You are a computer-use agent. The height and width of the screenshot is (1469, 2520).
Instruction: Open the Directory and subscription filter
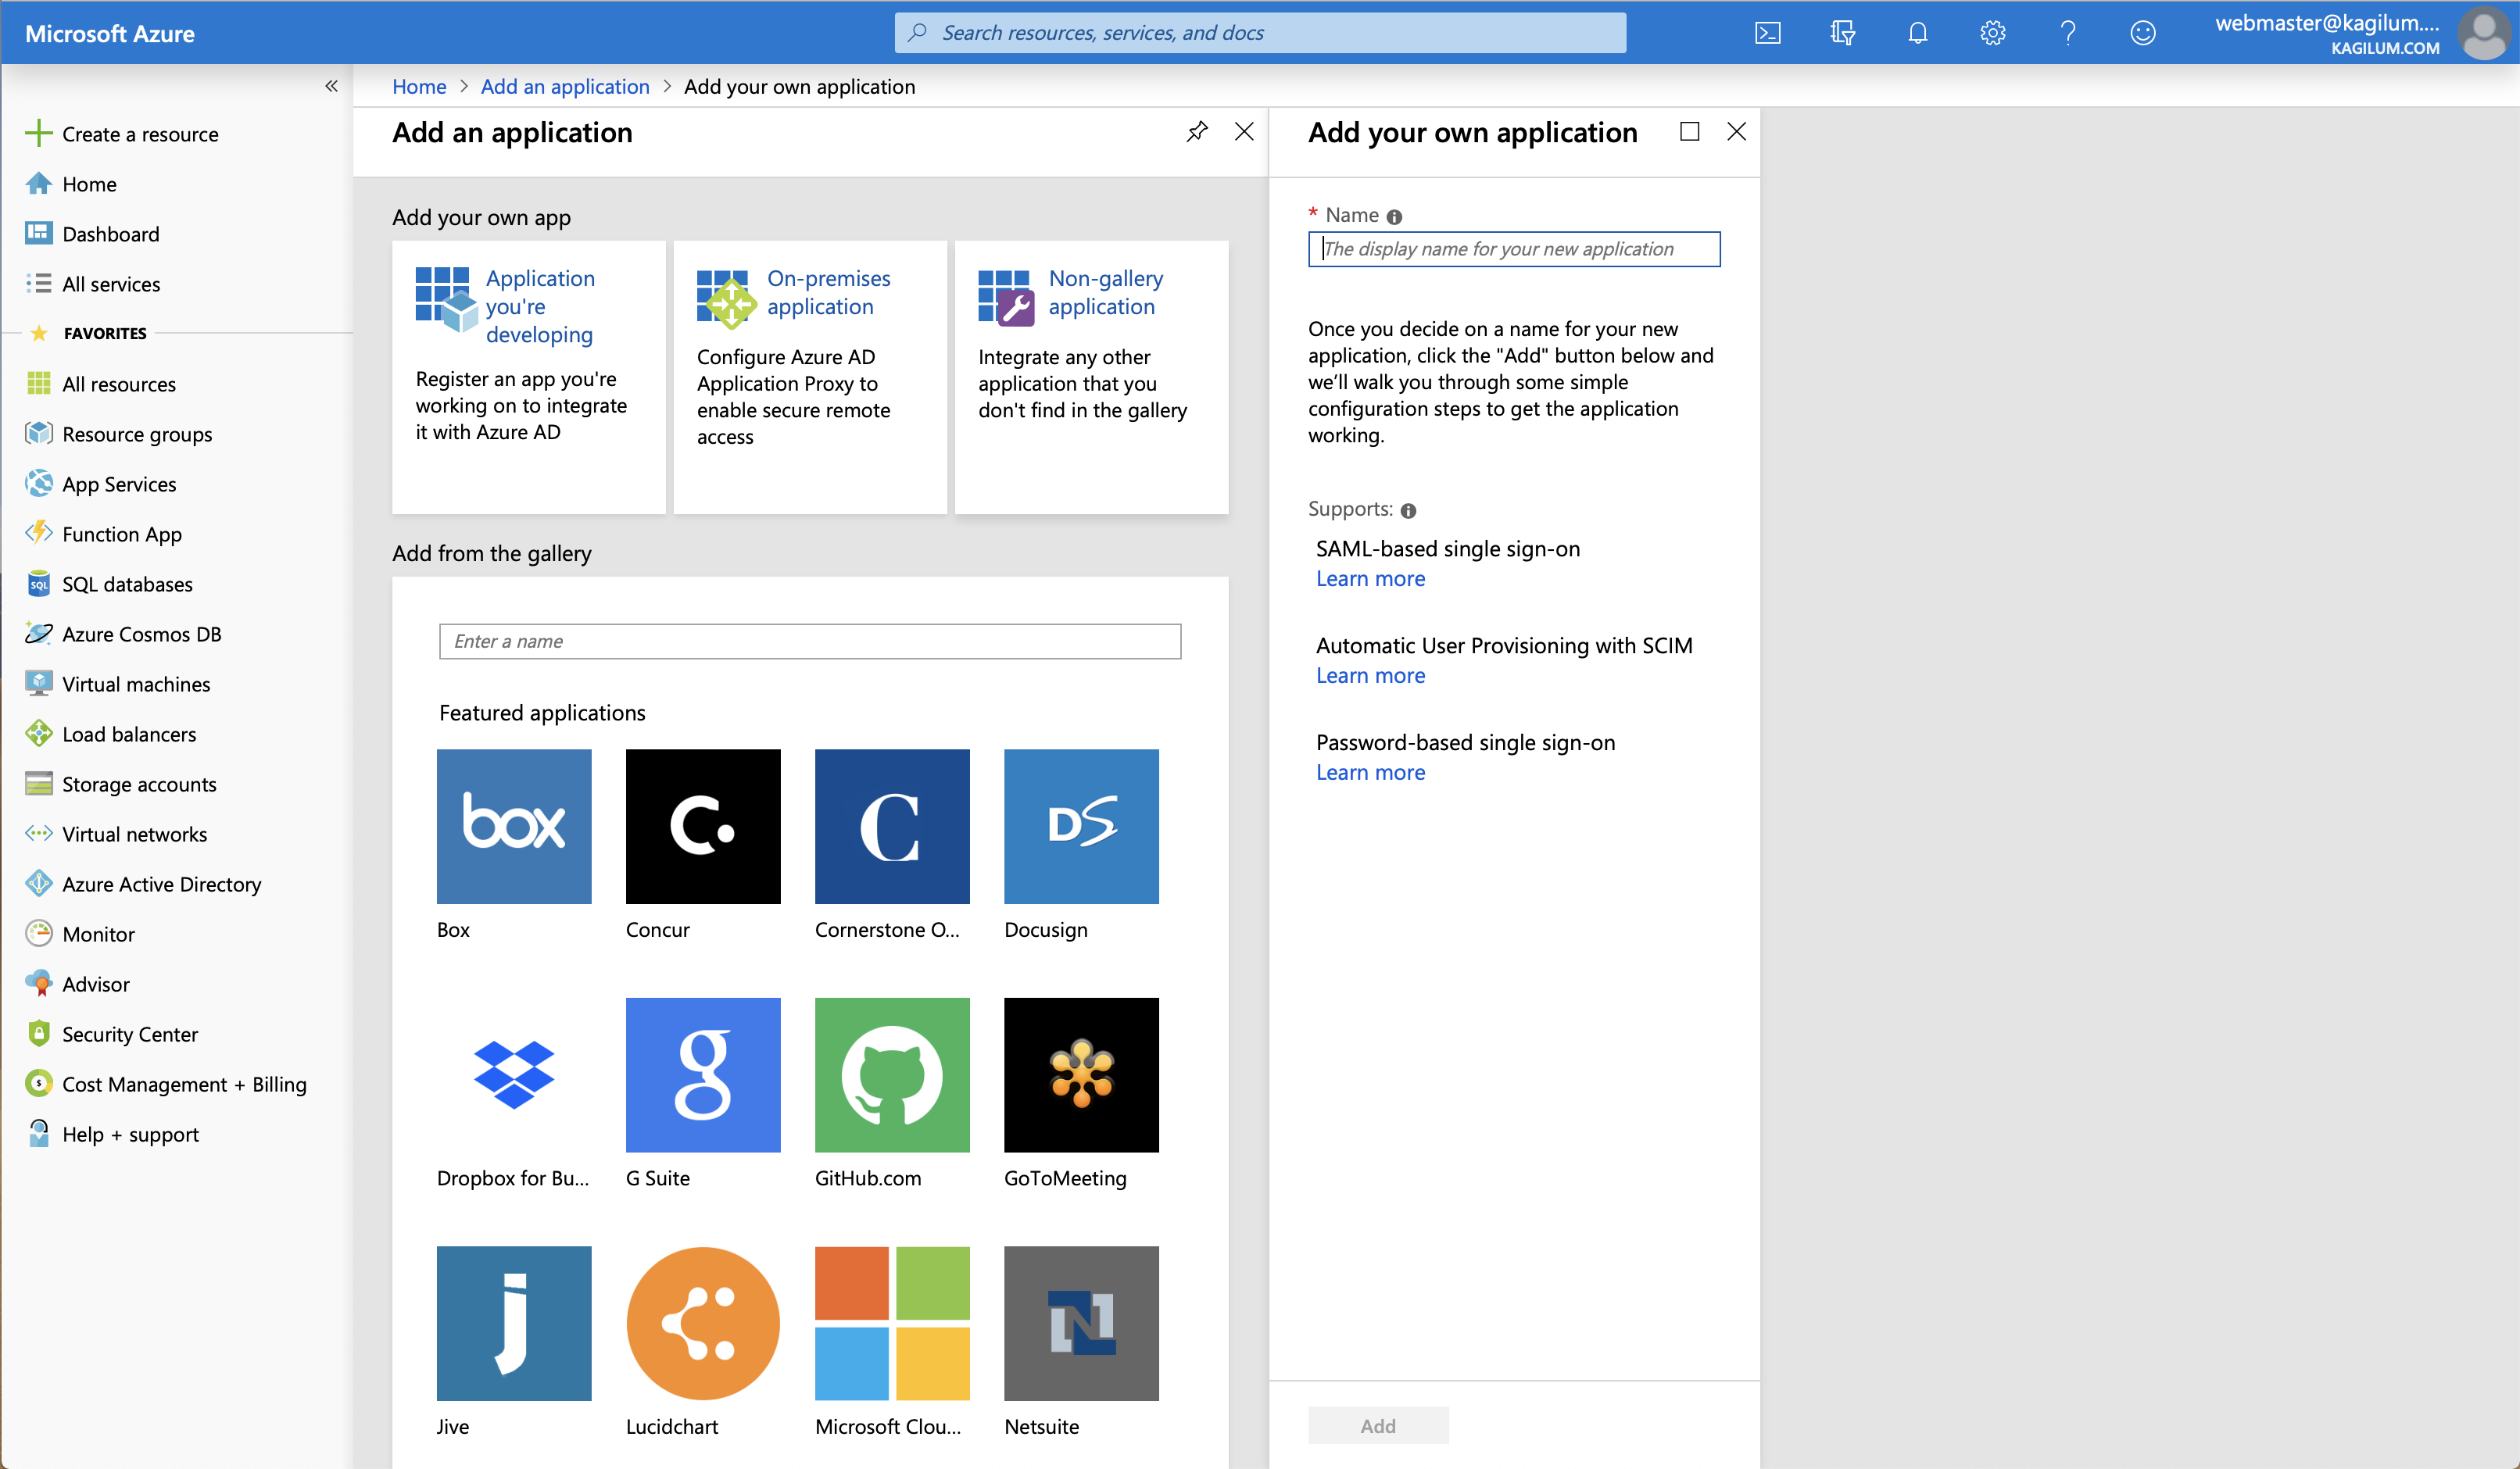click(x=1842, y=33)
